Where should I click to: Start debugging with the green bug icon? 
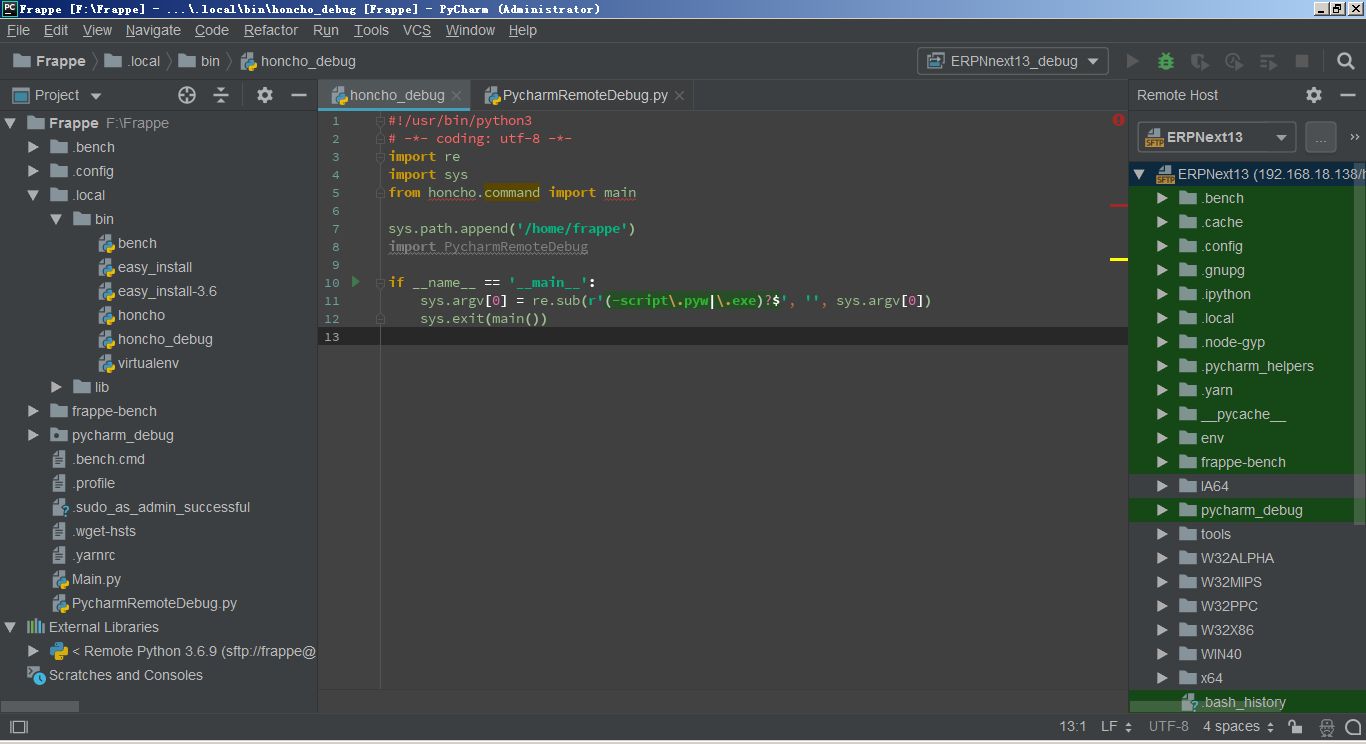point(1166,61)
